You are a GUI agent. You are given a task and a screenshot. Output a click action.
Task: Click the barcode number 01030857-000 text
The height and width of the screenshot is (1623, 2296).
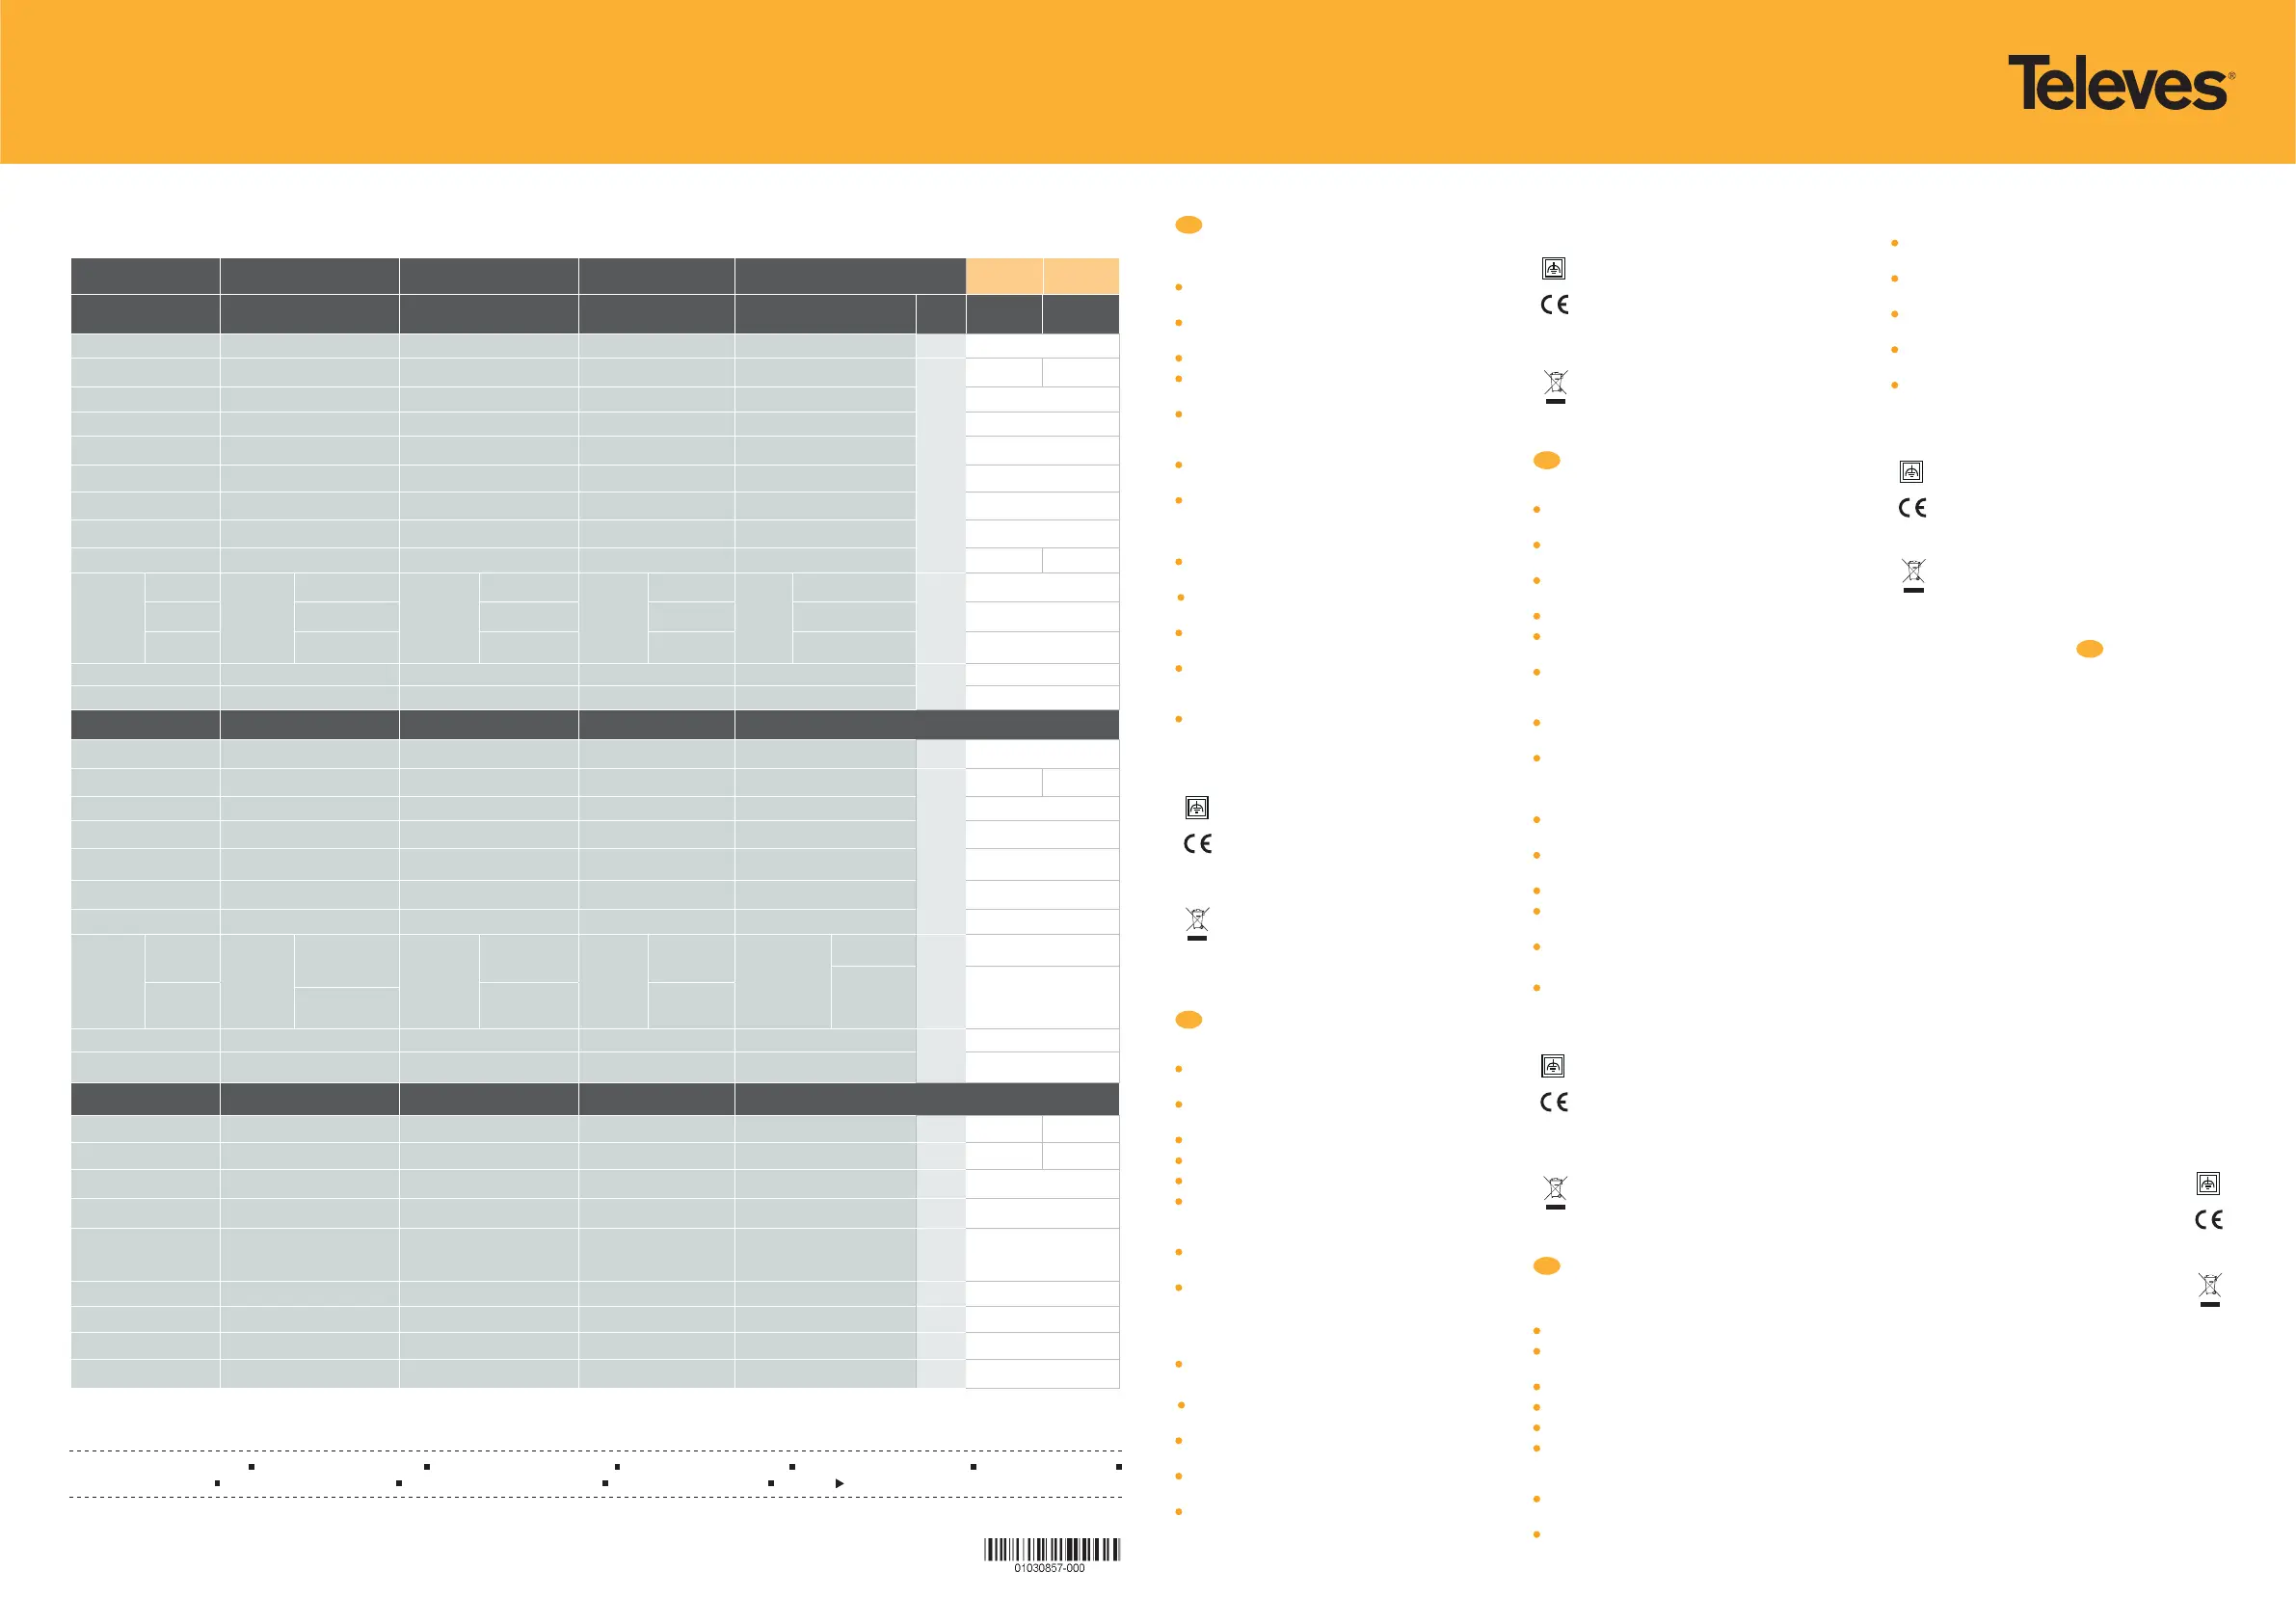1049,1568
